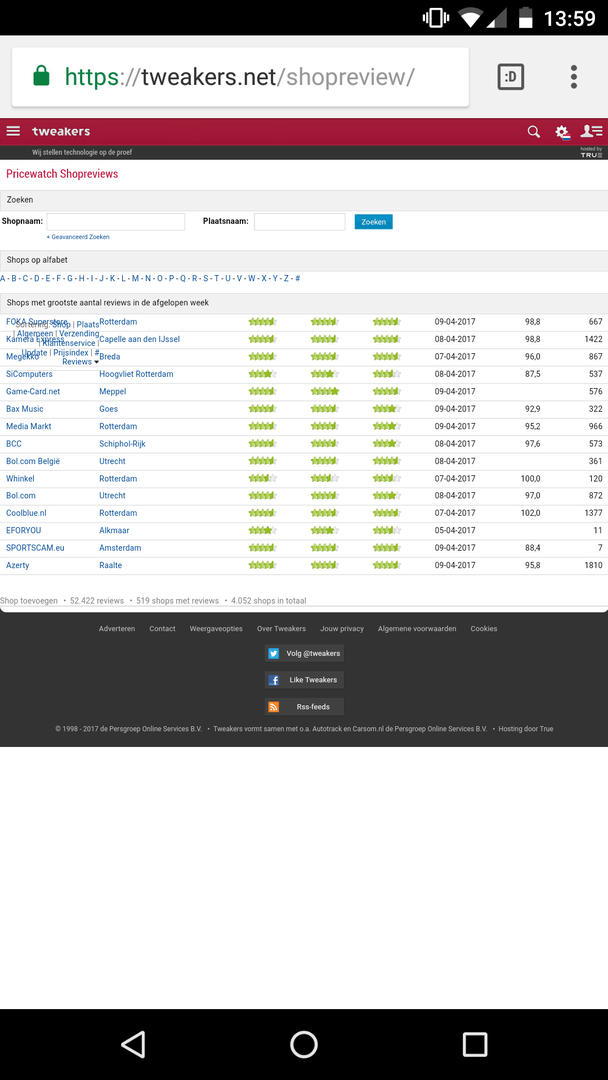Tap the Android back button

(x=133, y=1044)
